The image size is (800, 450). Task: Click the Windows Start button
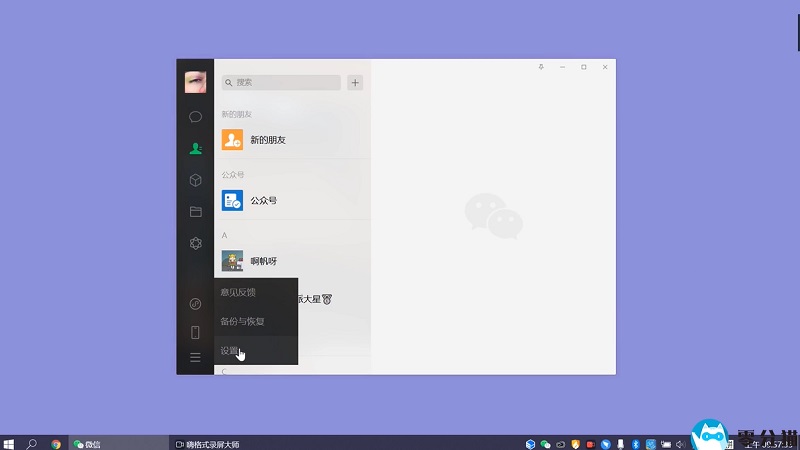(9, 443)
